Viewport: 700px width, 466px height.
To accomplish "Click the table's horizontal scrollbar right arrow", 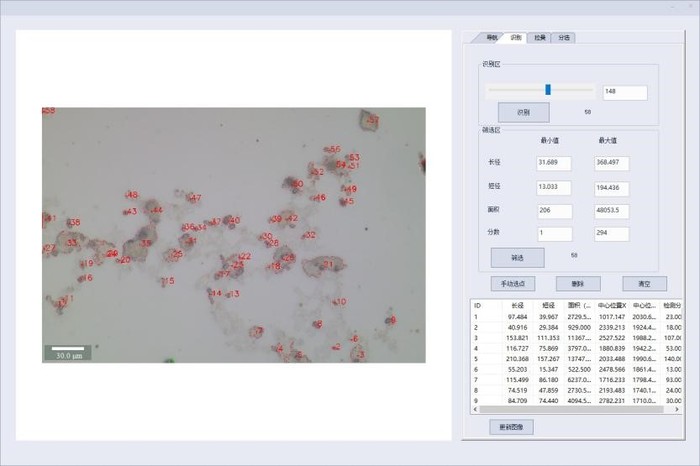I will (677, 409).
